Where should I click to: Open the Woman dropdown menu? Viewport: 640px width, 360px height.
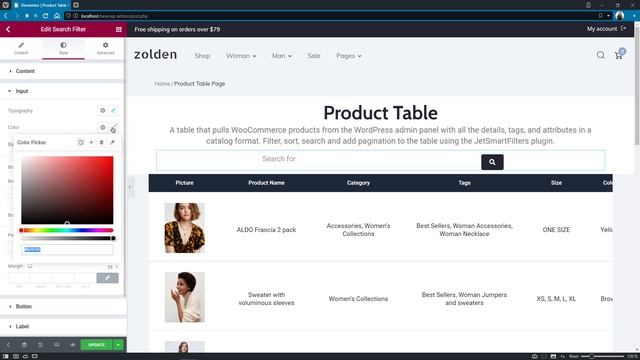241,56
